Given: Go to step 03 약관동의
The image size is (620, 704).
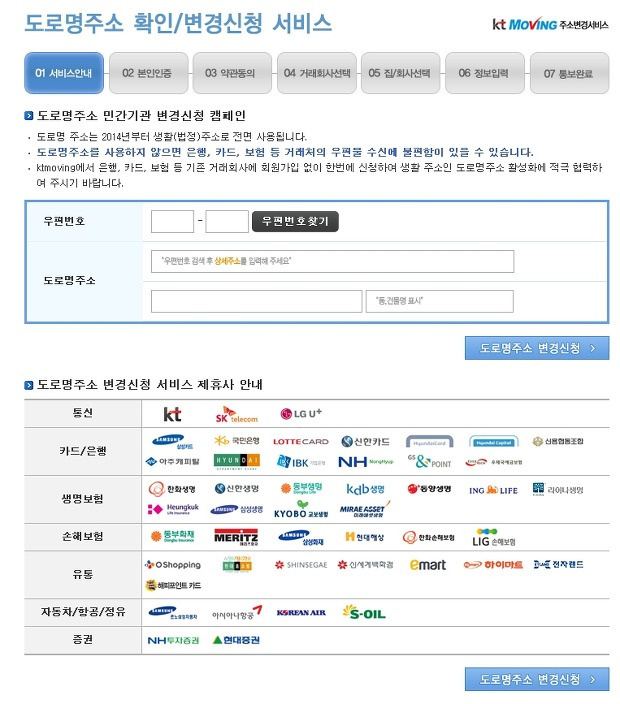Looking at the screenshot, I should coord(232,73).
